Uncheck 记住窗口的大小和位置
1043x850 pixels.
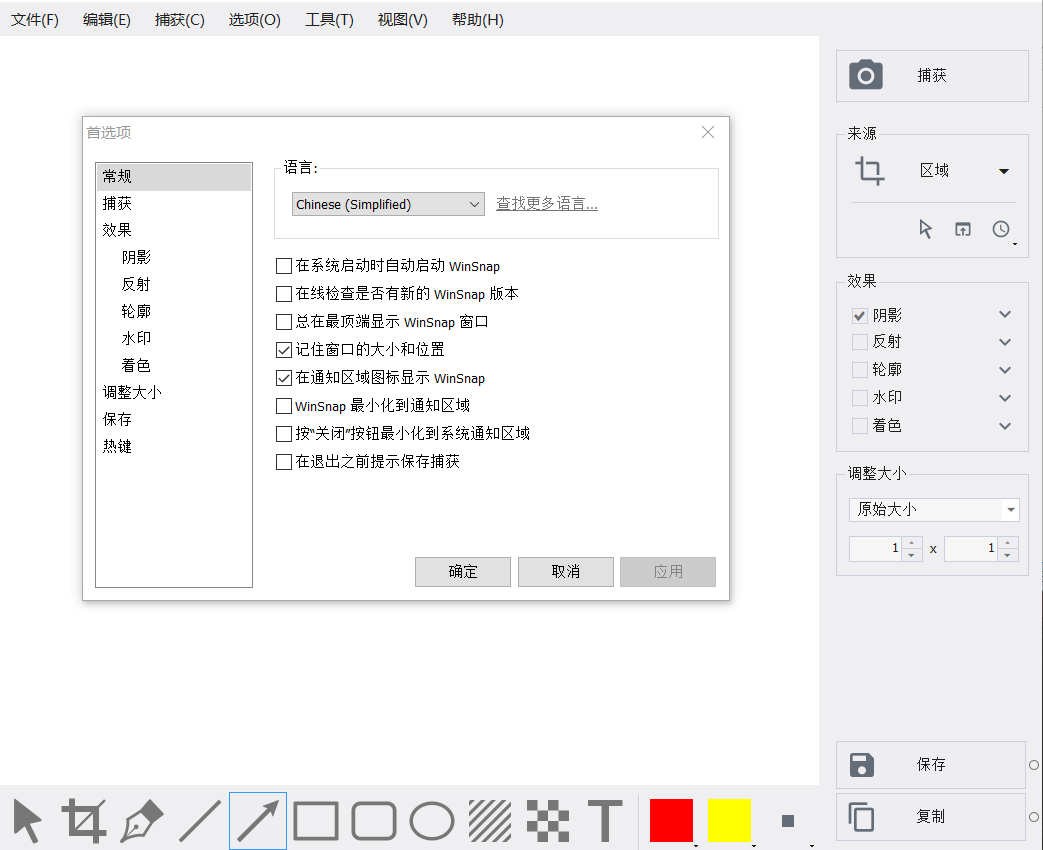point(283,350)
